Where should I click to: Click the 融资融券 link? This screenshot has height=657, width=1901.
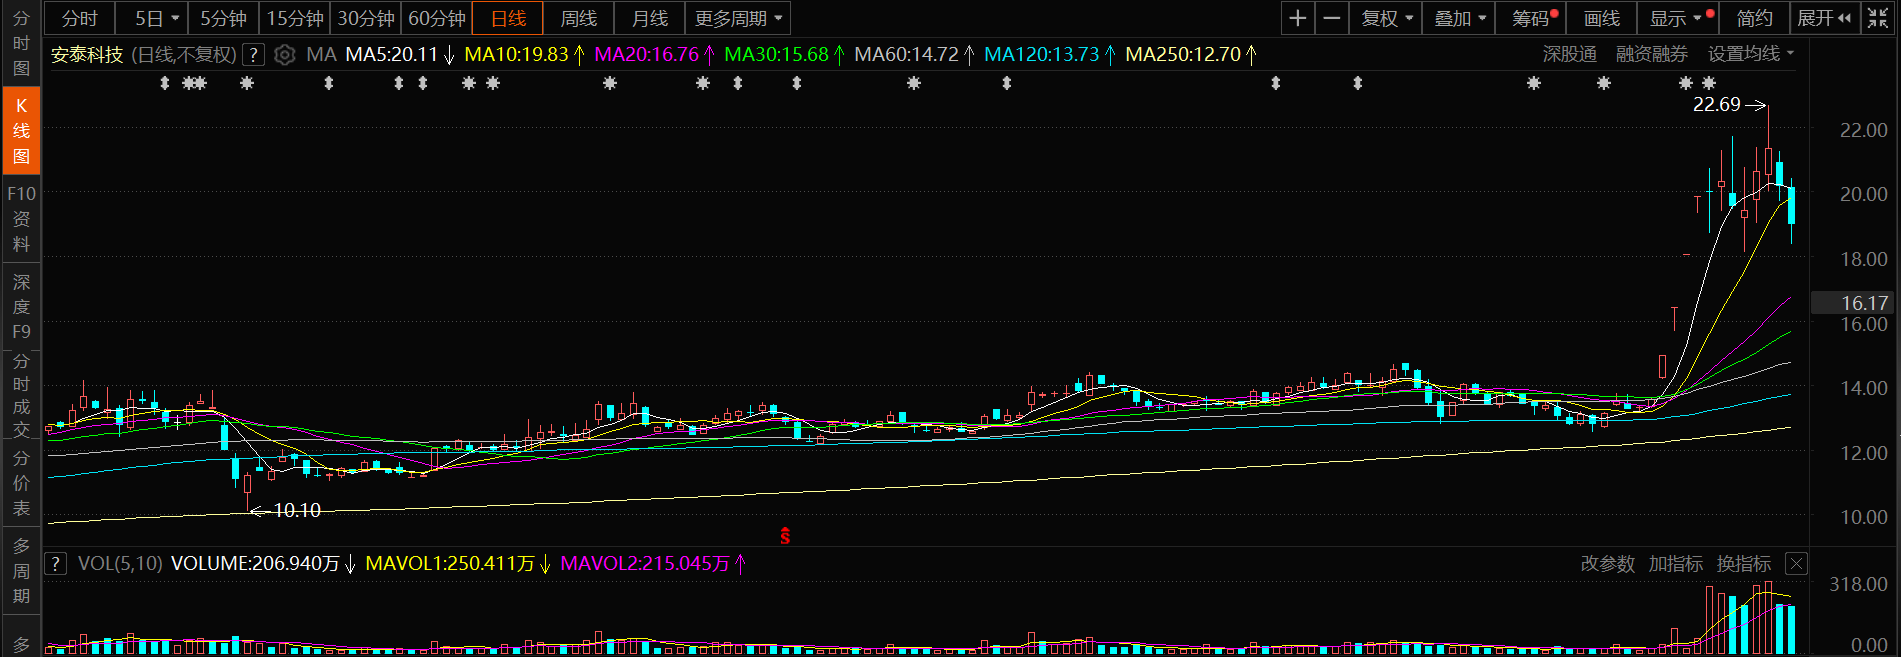1652,54
